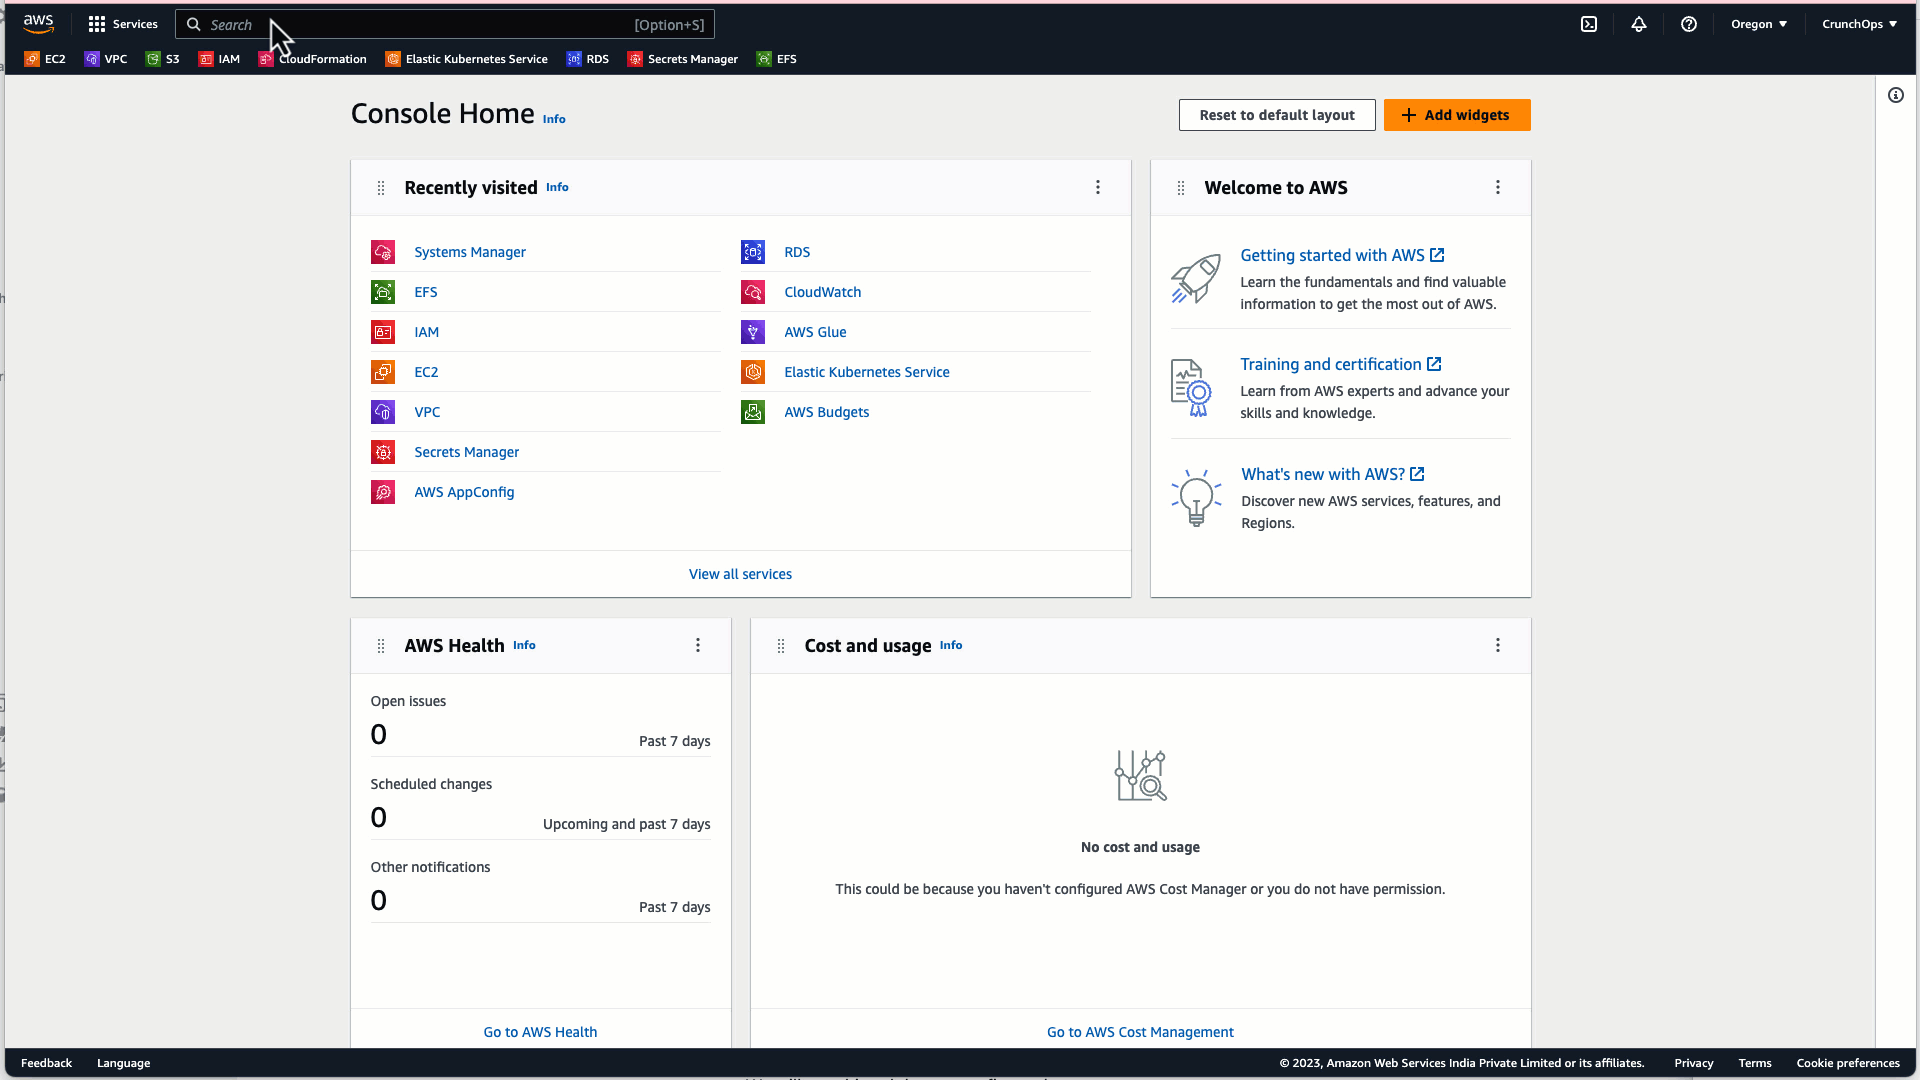Open What's new with AWS link

pos(1333,474)
